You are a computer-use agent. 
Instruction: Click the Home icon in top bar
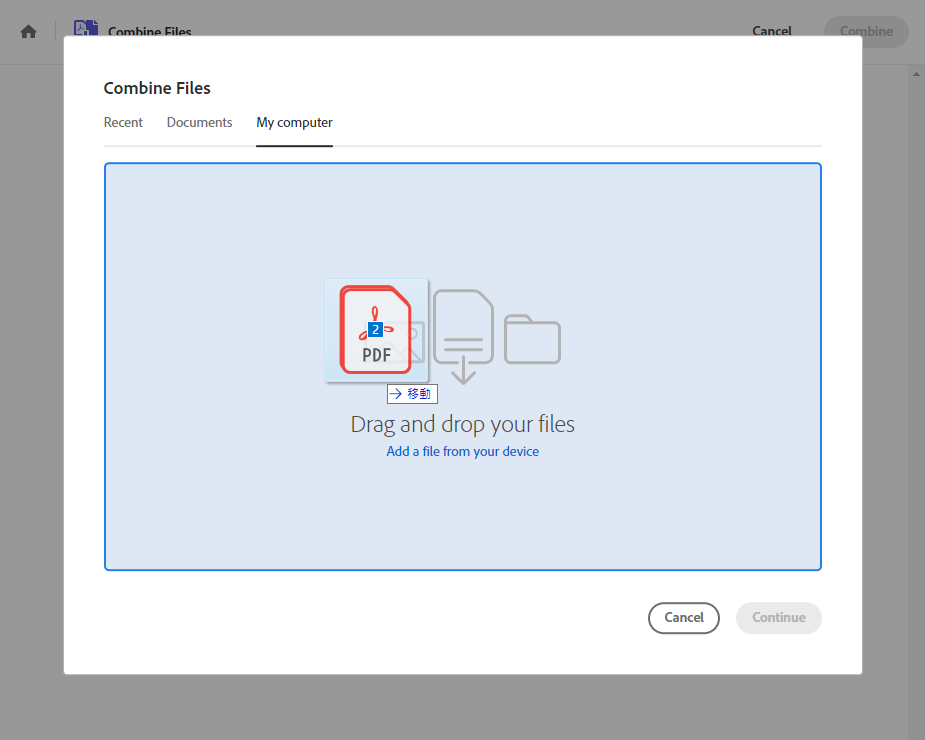tap(29, 31)
